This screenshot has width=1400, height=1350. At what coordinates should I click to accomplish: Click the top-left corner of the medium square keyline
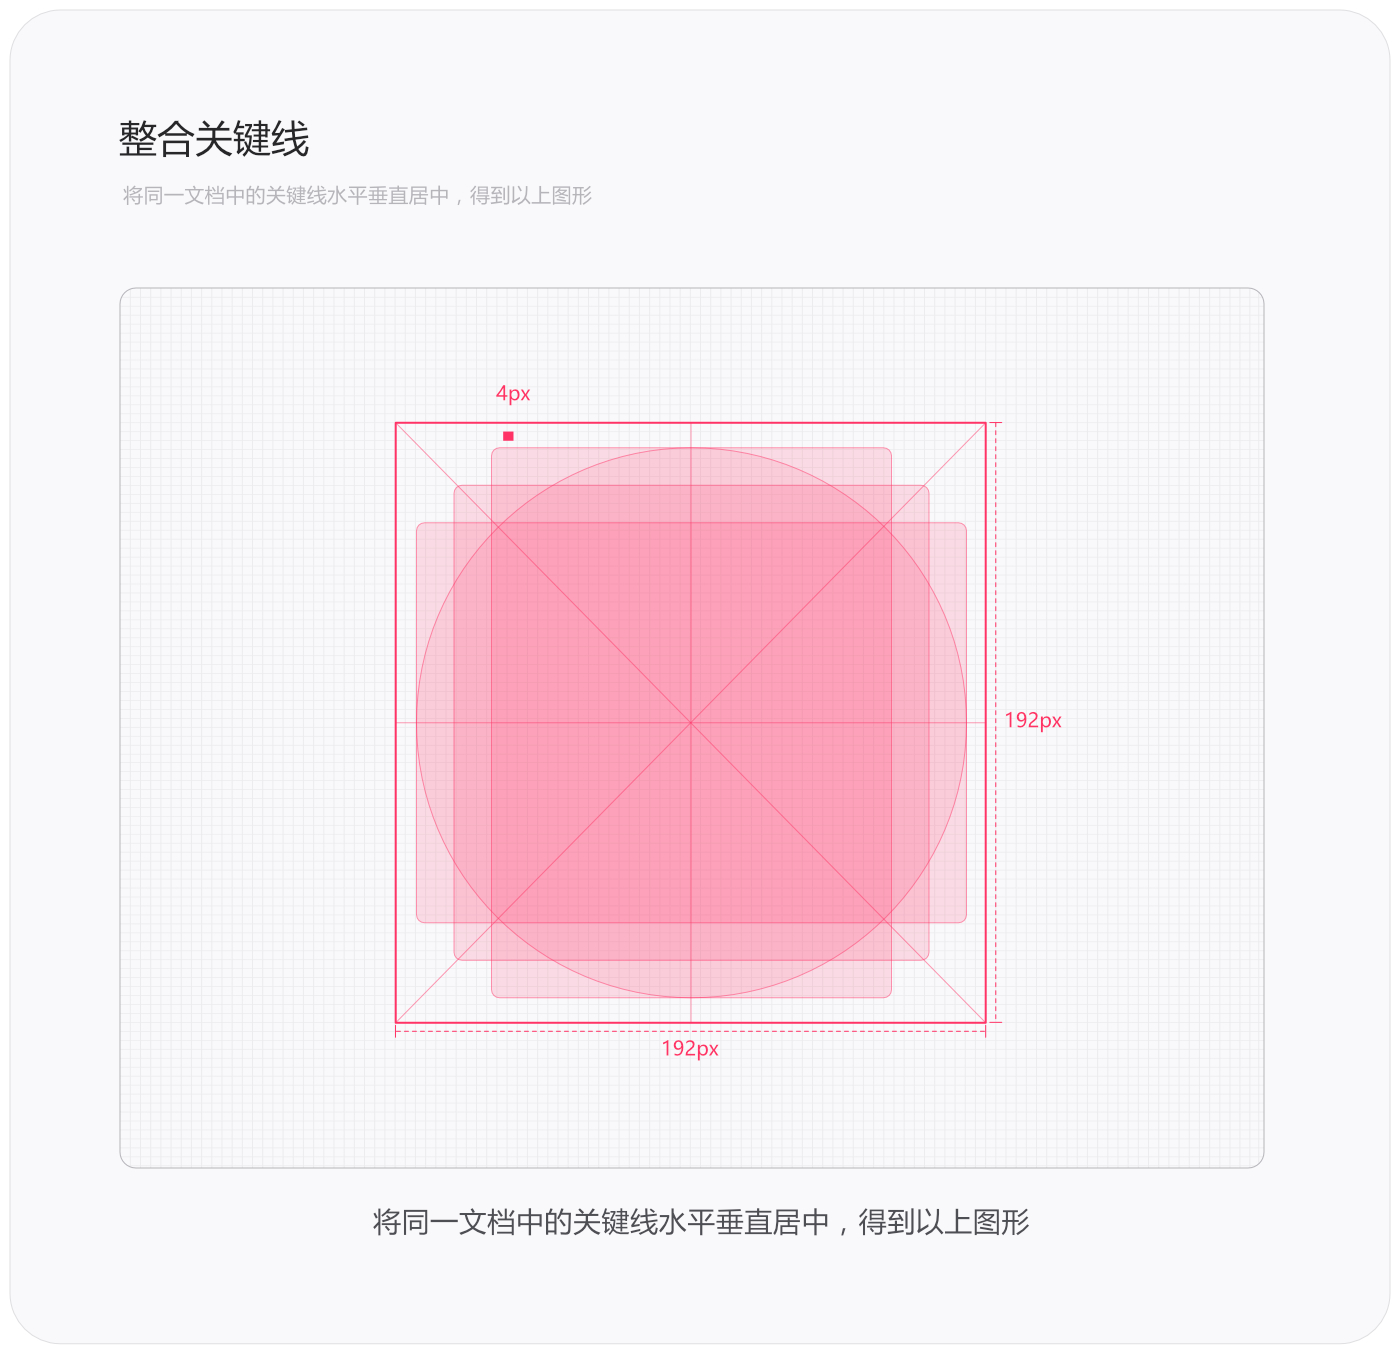click(x=455, y=486)
